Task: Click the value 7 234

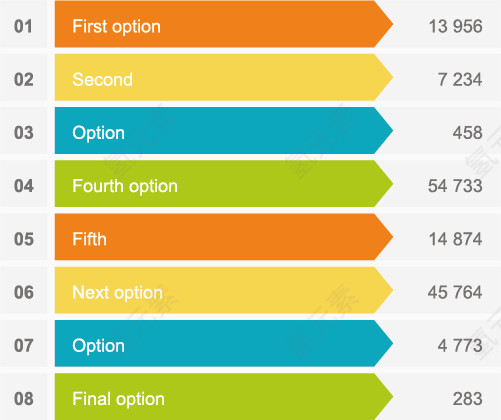Action: tap(460, 80)
